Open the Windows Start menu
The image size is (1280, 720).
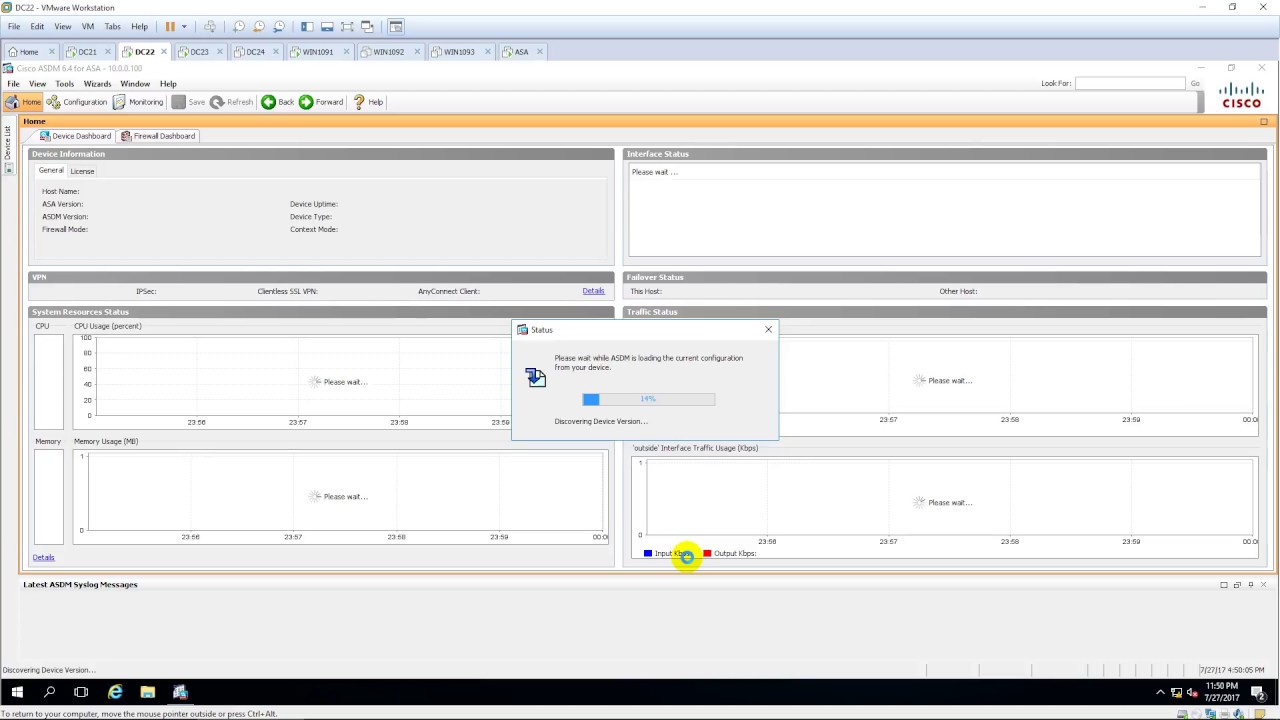pyautogui.click(x=17, y=692)
